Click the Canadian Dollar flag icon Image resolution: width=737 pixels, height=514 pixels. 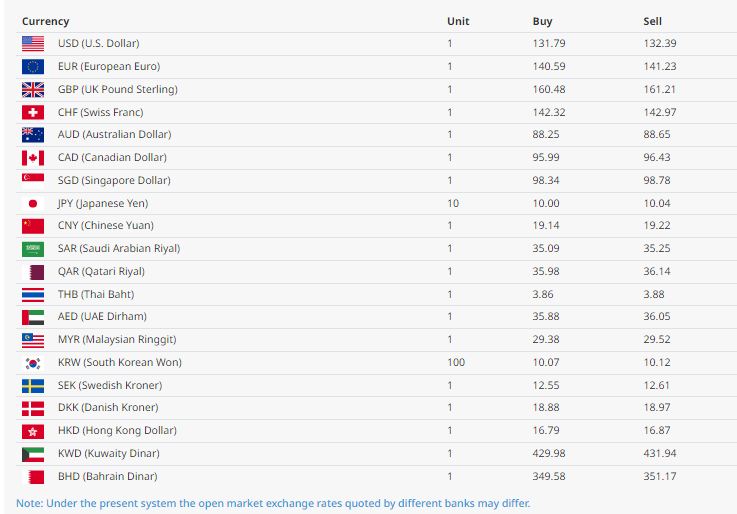click(33, 157)
